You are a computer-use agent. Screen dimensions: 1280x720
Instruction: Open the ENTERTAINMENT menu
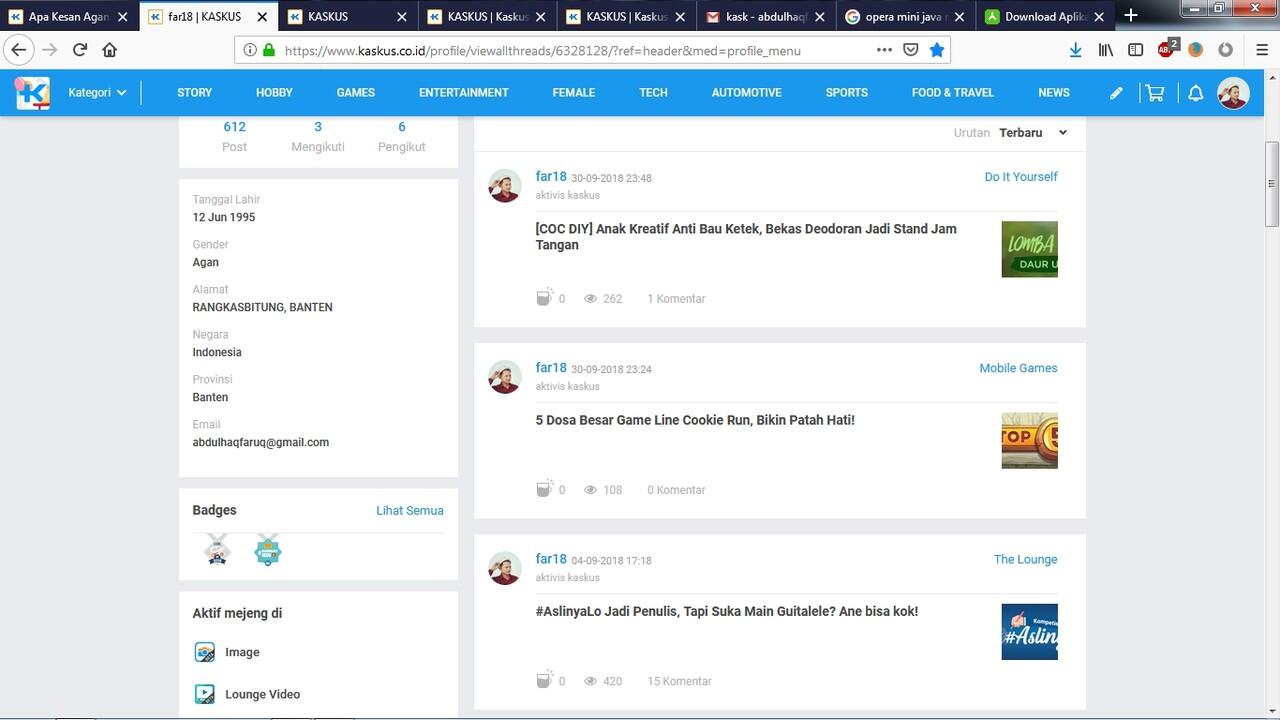464,93
